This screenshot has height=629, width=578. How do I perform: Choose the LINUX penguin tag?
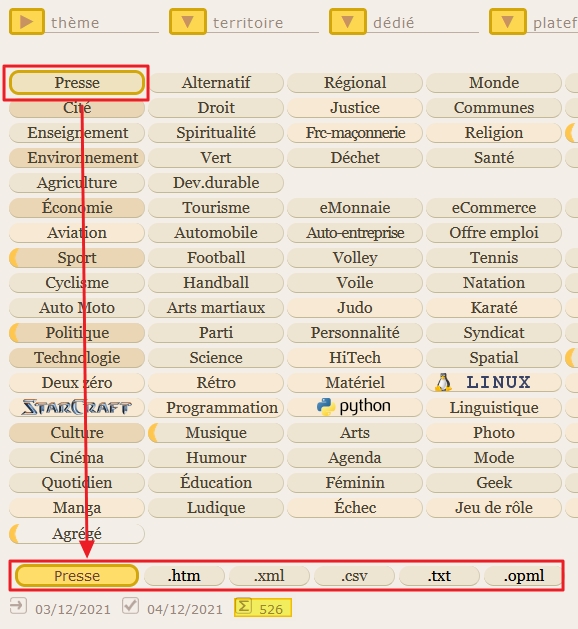coord(493,382)
